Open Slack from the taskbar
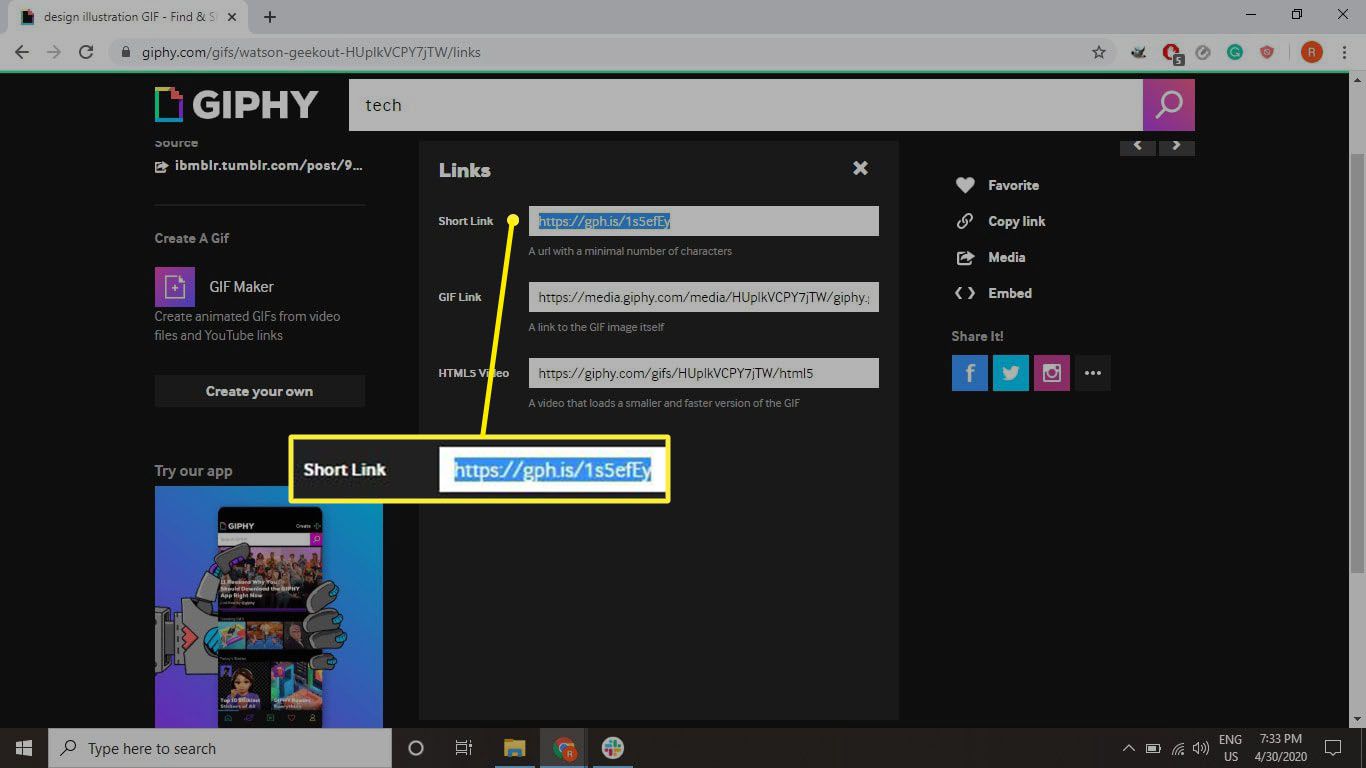 tap(613, 748)
